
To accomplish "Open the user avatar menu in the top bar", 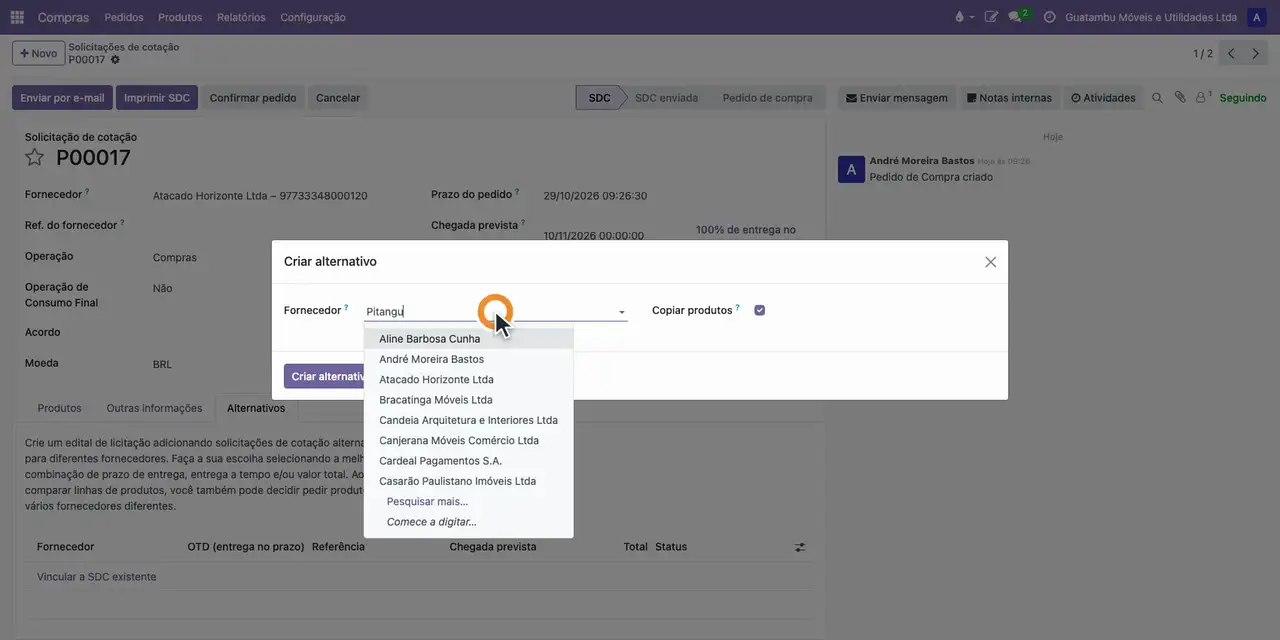I will click(x=1256, y=17).
